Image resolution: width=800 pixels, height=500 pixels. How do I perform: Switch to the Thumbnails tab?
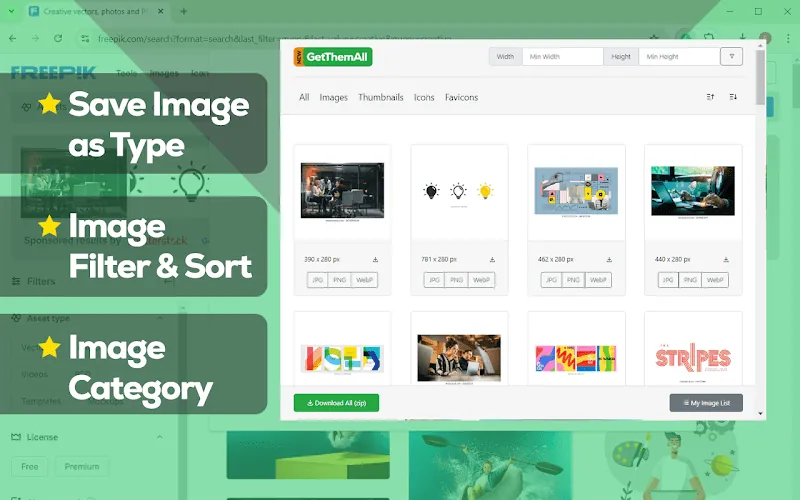[381, 97]
